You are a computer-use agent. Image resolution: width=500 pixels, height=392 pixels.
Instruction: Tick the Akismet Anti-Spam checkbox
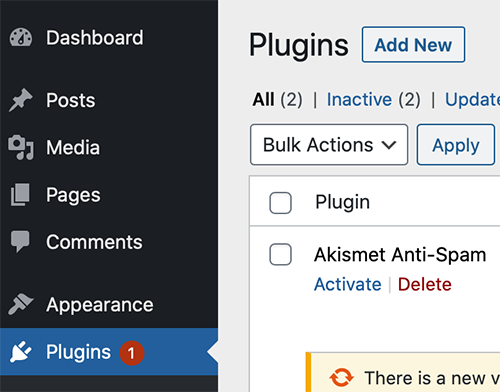[x=280, y=254]
